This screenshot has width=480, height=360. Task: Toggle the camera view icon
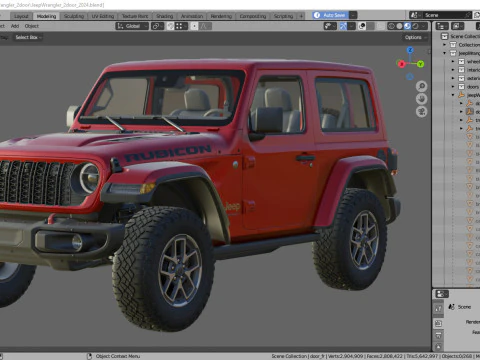click(x=422, y=112)
